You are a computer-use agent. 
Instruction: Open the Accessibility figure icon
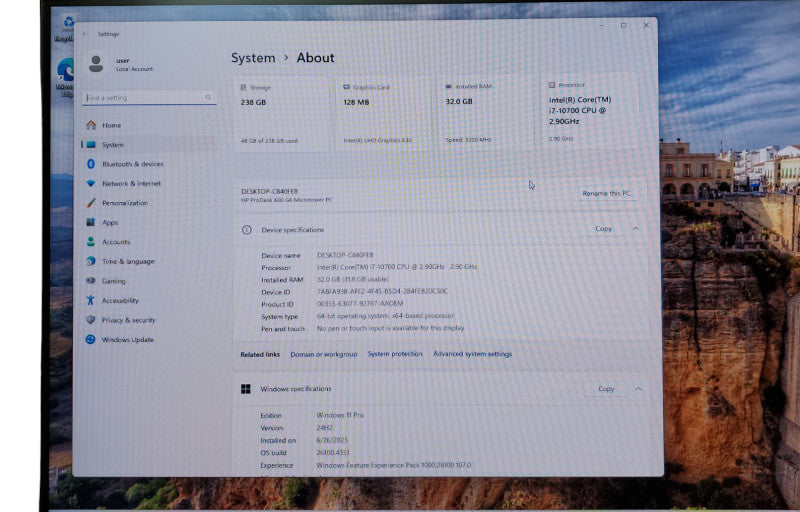coord(90,300)
